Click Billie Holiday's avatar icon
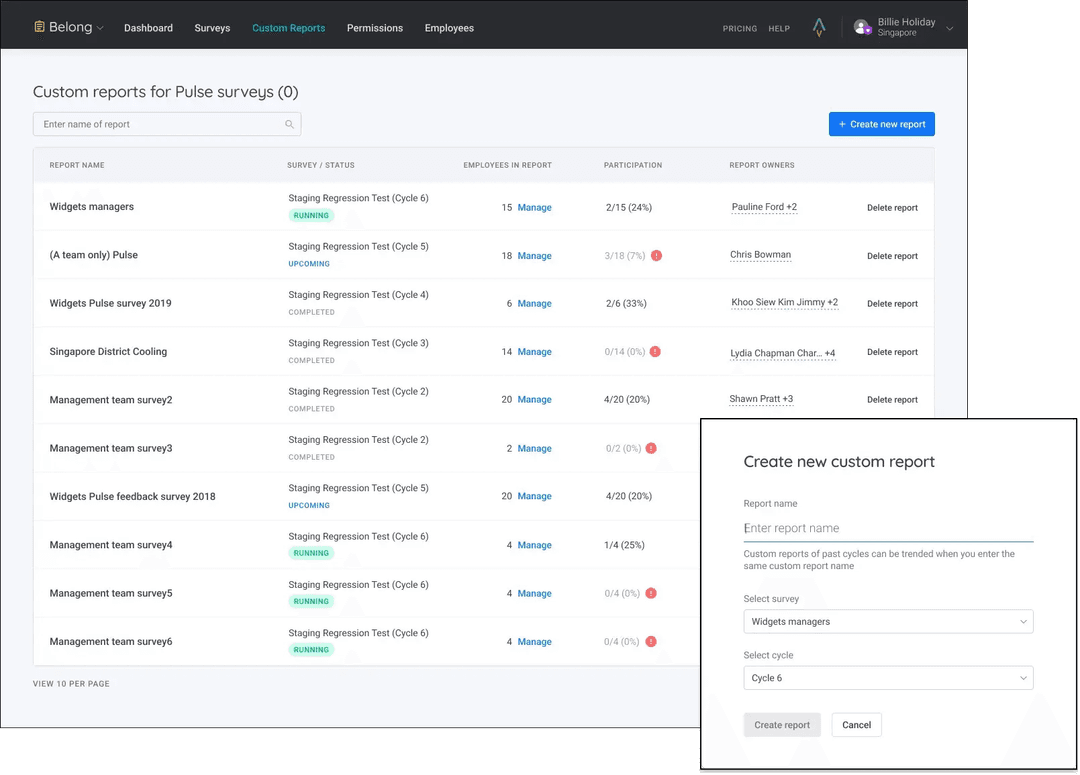Image resolution: width=1080 pixels, height=775 pixels. [x=862, y=28]
